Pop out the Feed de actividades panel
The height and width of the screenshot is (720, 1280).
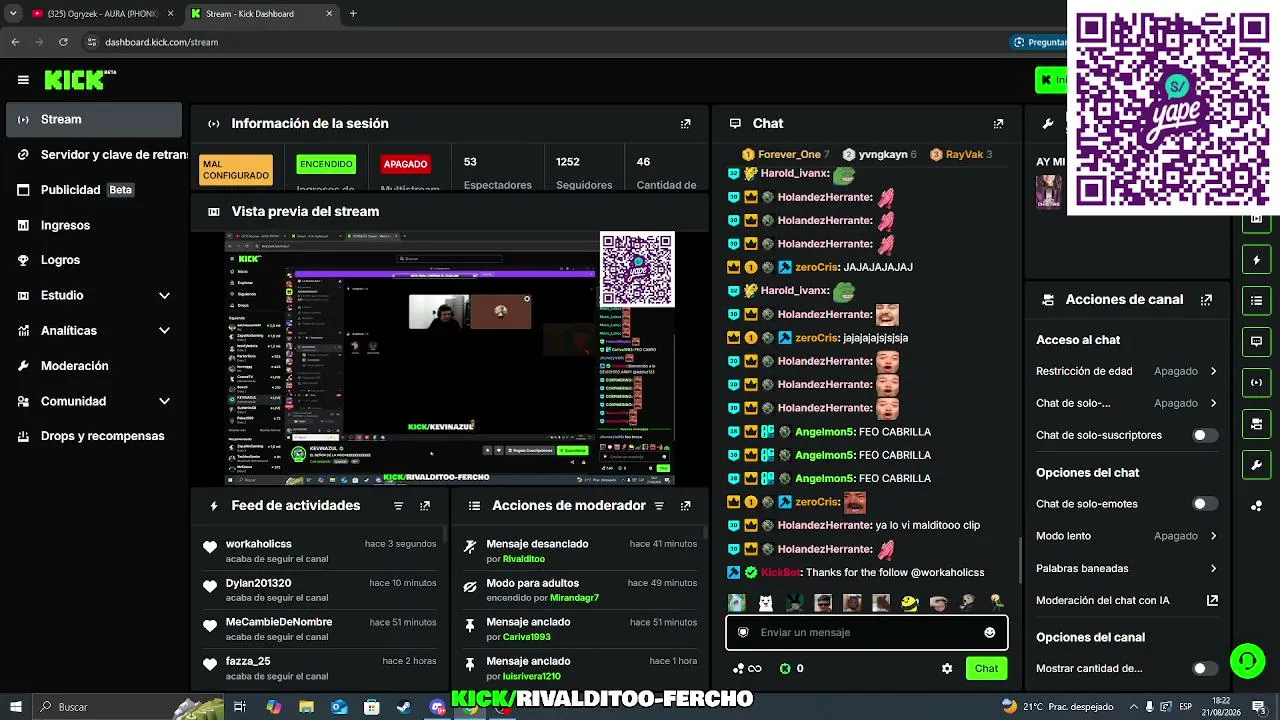pos(425,506)
